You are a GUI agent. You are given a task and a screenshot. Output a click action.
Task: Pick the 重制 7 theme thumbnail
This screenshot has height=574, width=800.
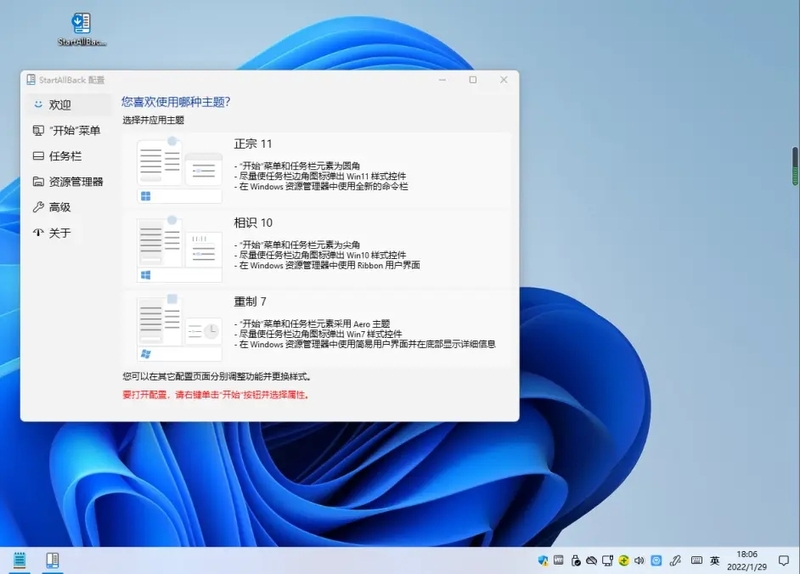click(179, 326)
